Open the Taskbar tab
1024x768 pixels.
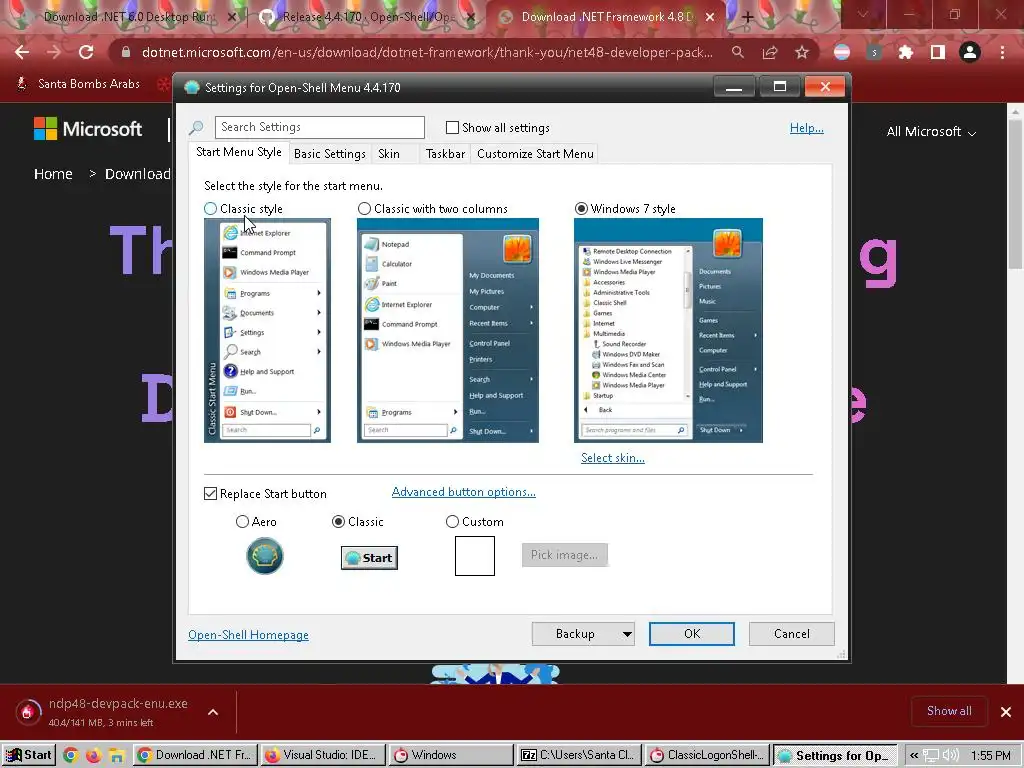point(445,153)
